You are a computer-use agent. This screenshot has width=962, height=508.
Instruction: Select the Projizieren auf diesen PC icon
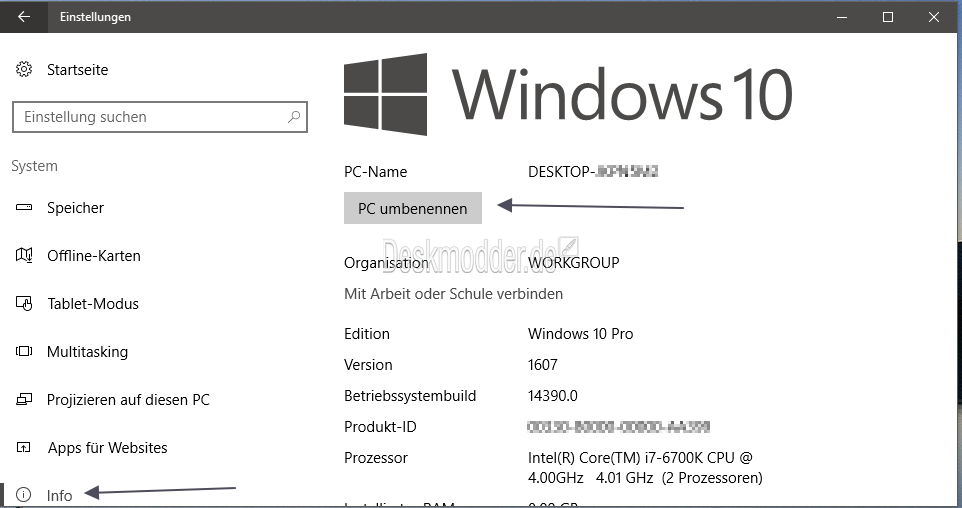point(24,399)
